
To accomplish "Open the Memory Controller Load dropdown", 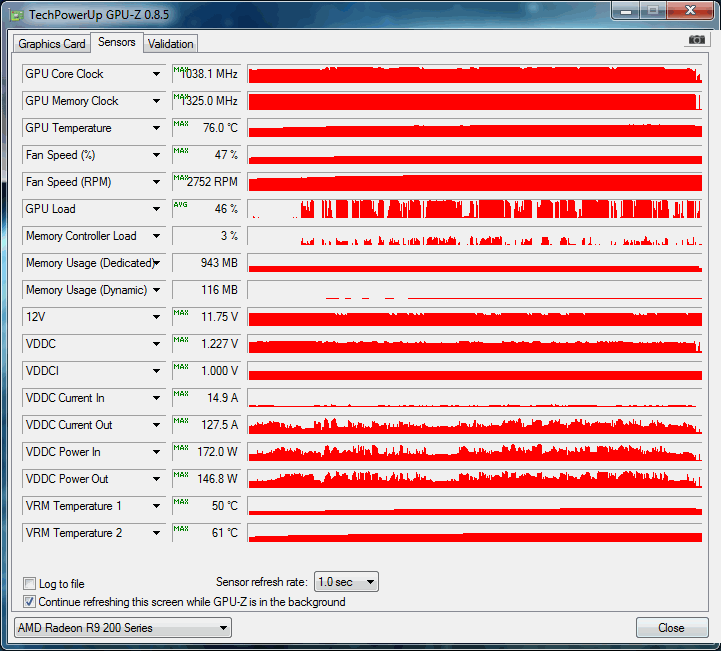I will (156, 236).
